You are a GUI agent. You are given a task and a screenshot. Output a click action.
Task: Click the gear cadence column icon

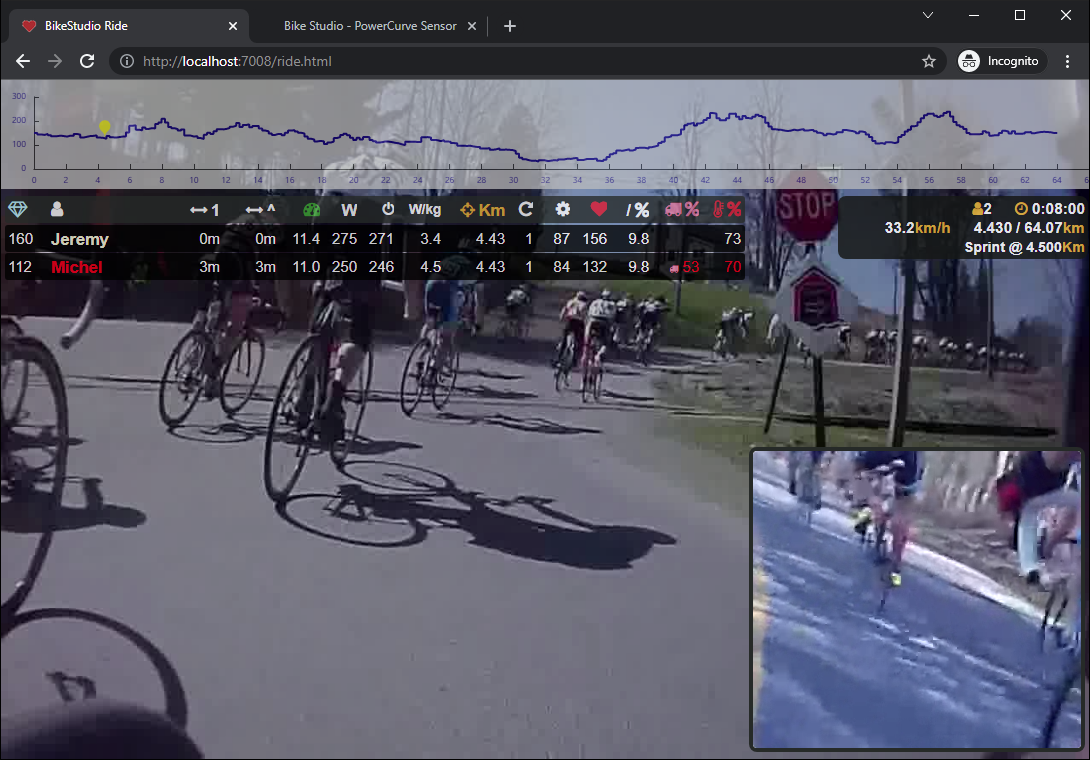[x=562, y=209]
